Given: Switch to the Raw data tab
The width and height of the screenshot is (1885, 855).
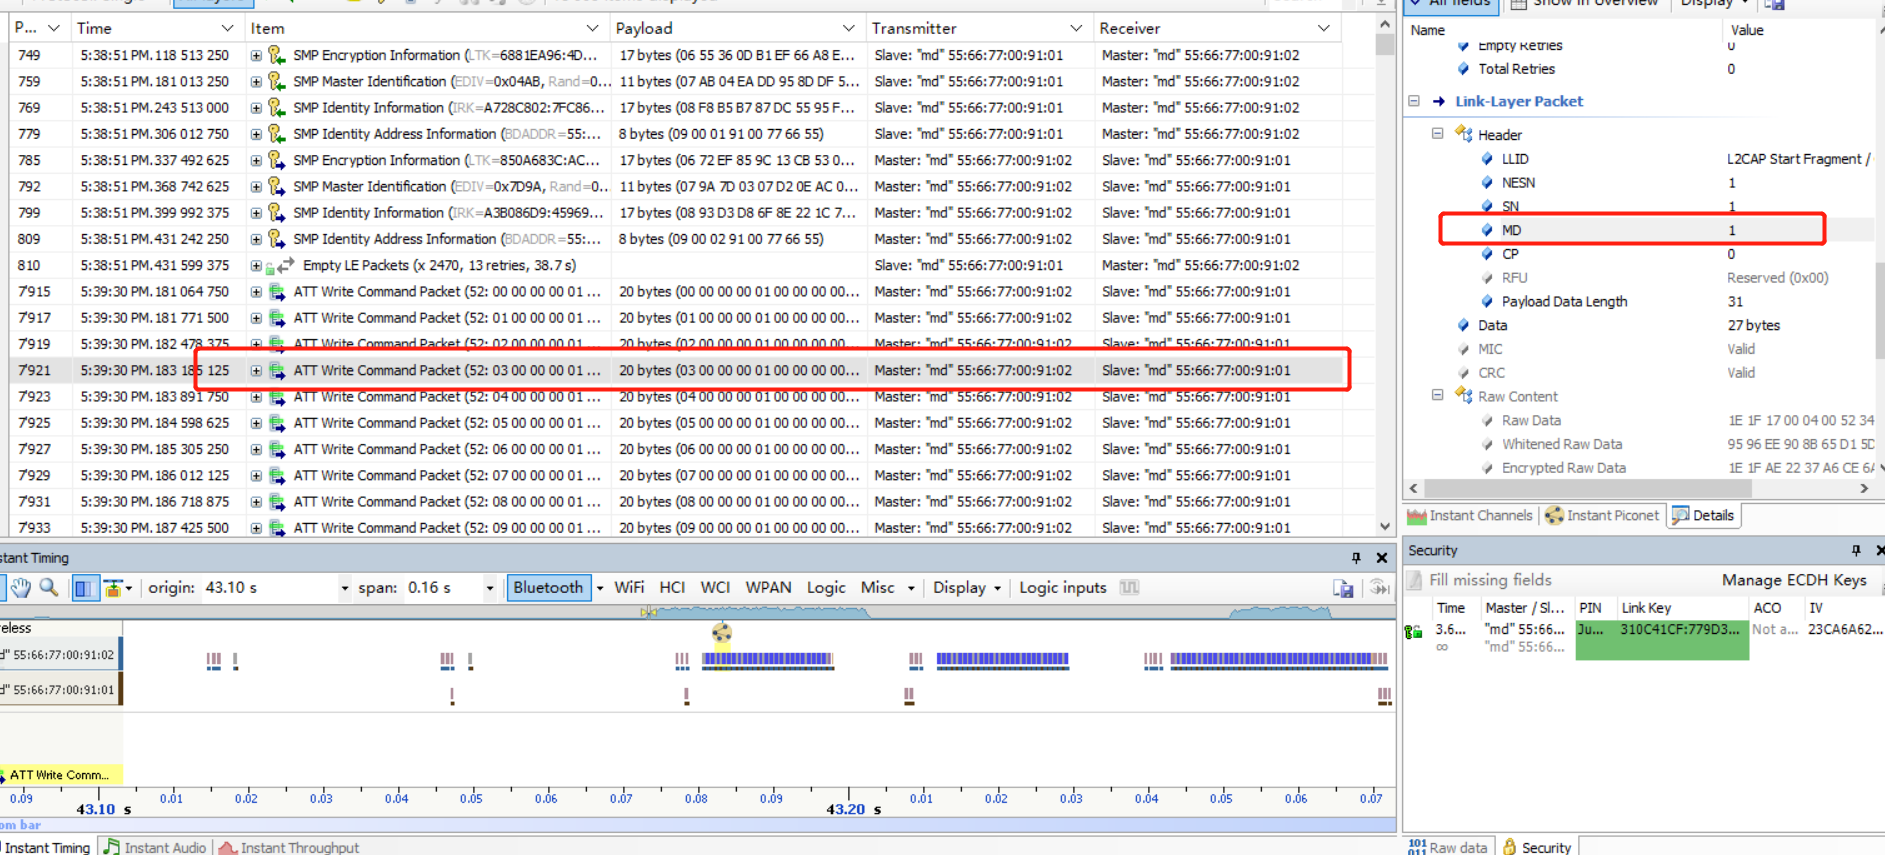Looking at the screenshot, I should pyautogui.click(x=1448, y=847).
